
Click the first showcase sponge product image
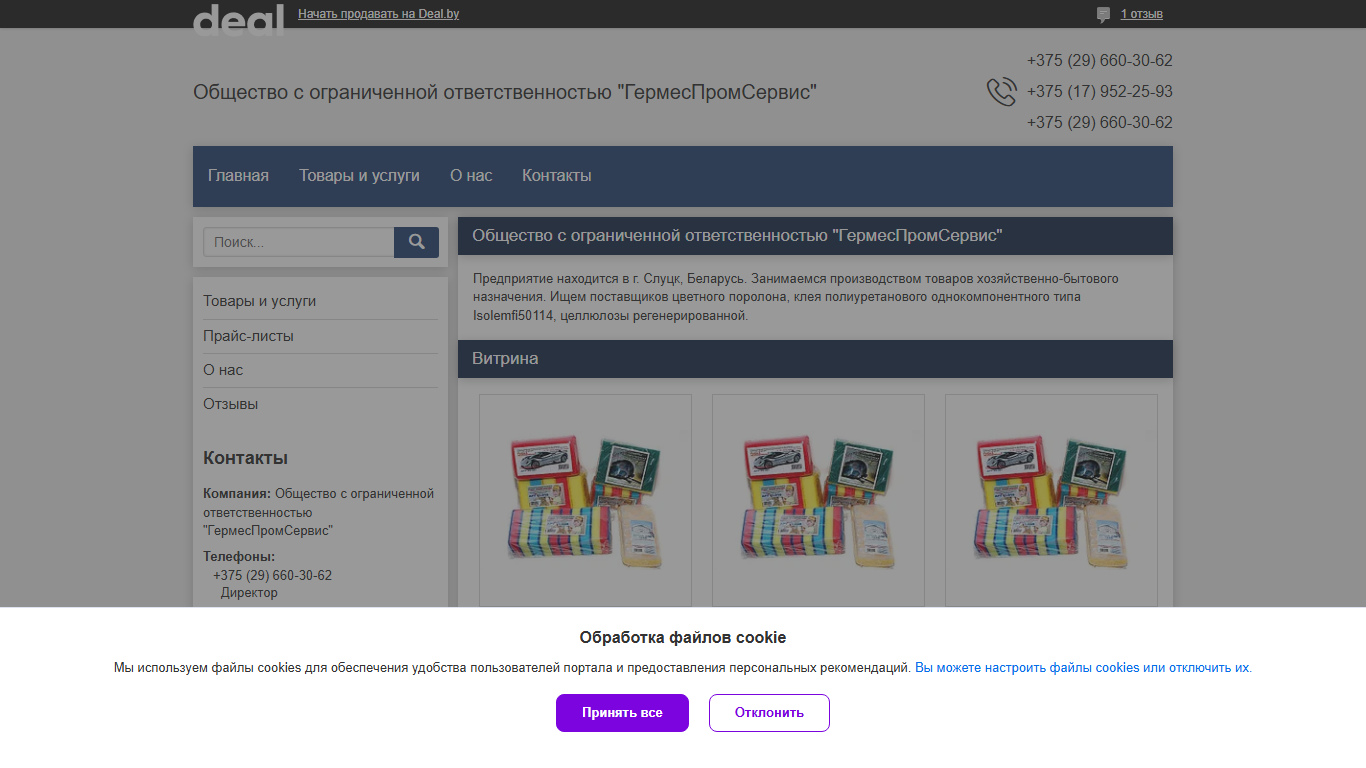coord(585,500)
